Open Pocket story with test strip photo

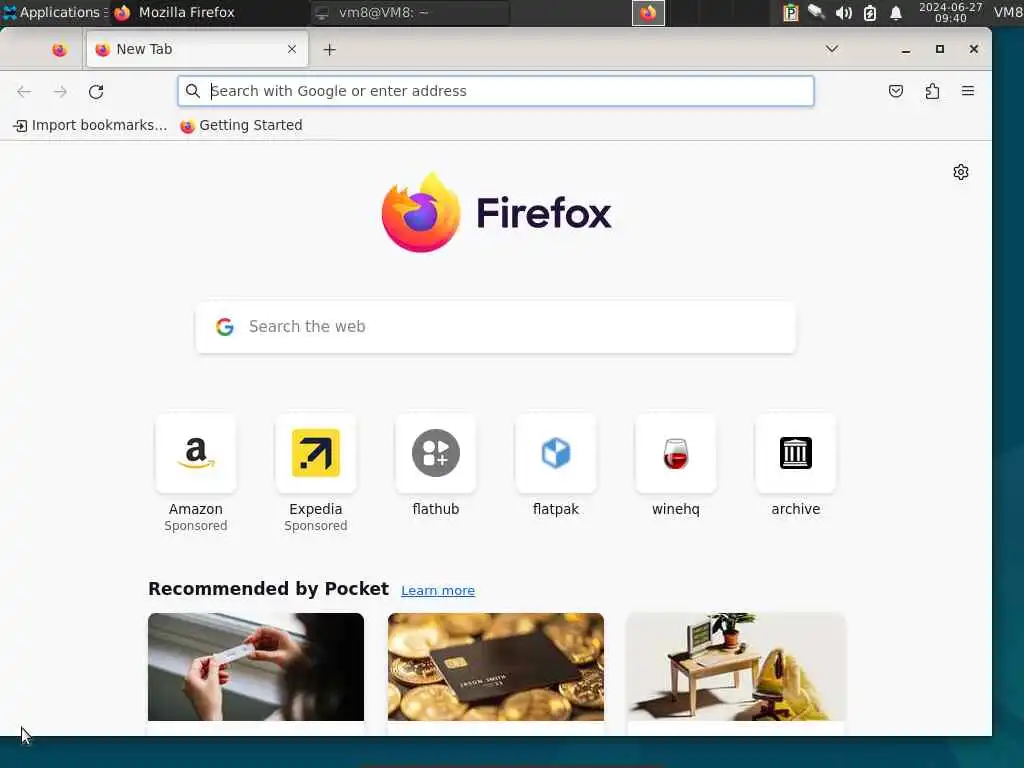(x=256, y=667)
